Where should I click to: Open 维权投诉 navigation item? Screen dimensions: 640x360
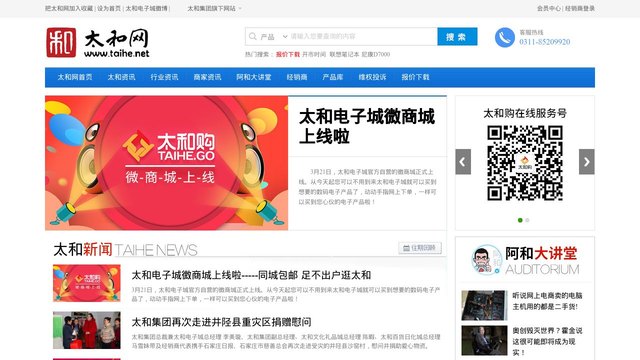(372, 77)
